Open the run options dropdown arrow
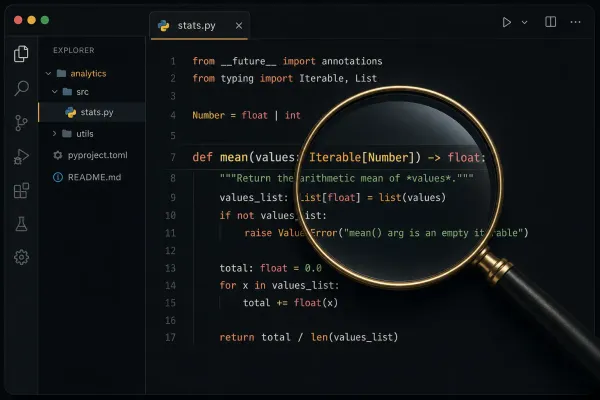The image size is (600, 400). coord(525,23)
